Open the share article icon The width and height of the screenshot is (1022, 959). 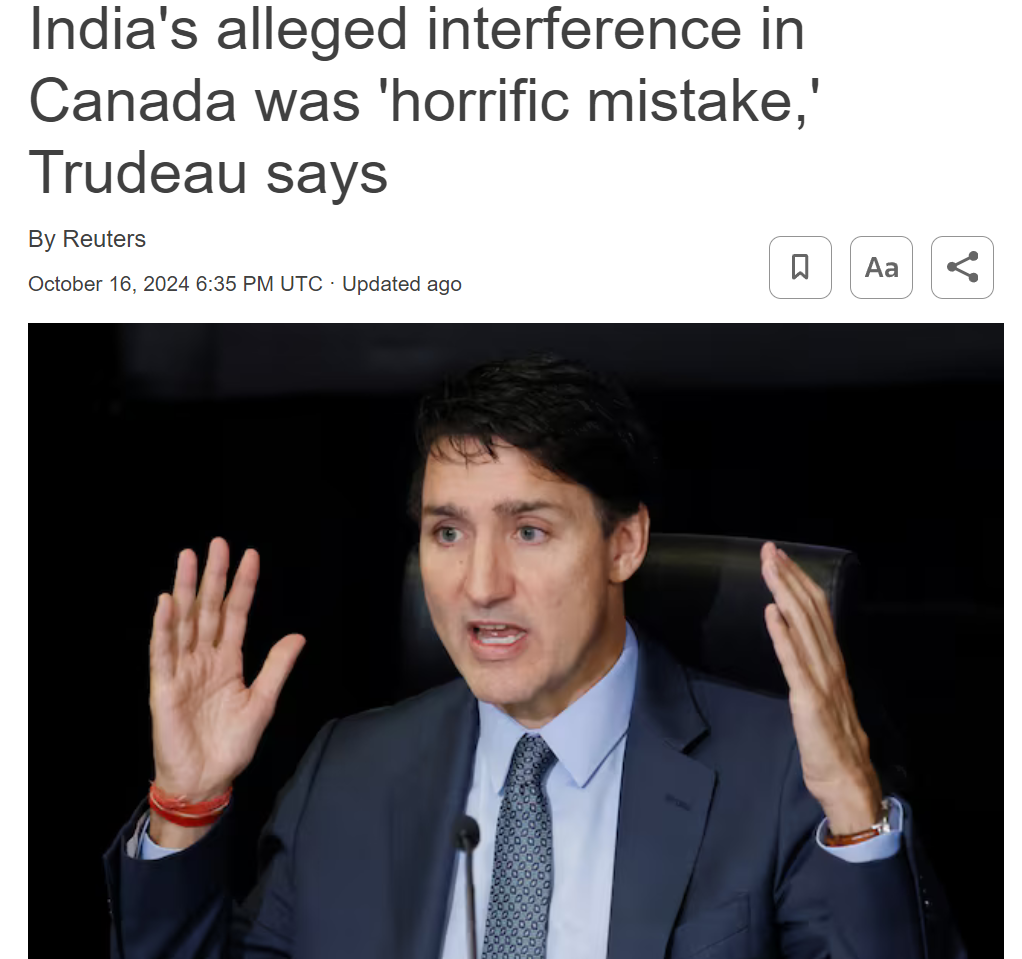point(962,267)
